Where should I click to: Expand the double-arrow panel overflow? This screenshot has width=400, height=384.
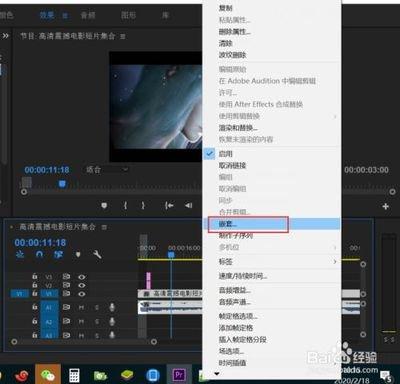[x=6, y=36]
